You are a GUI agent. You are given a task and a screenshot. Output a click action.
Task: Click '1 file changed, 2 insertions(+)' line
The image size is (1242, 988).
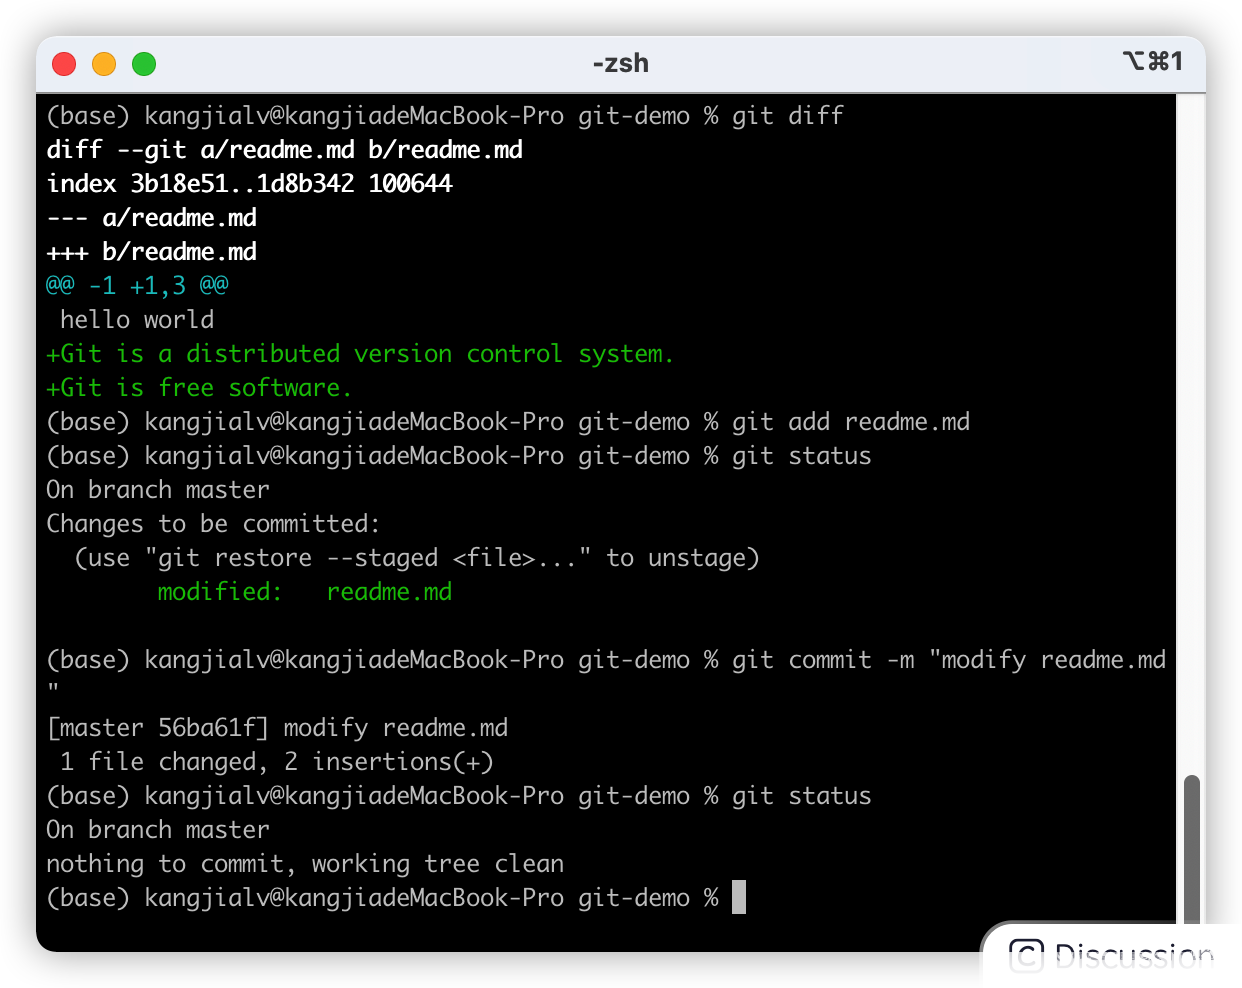(x=277, y=762)
